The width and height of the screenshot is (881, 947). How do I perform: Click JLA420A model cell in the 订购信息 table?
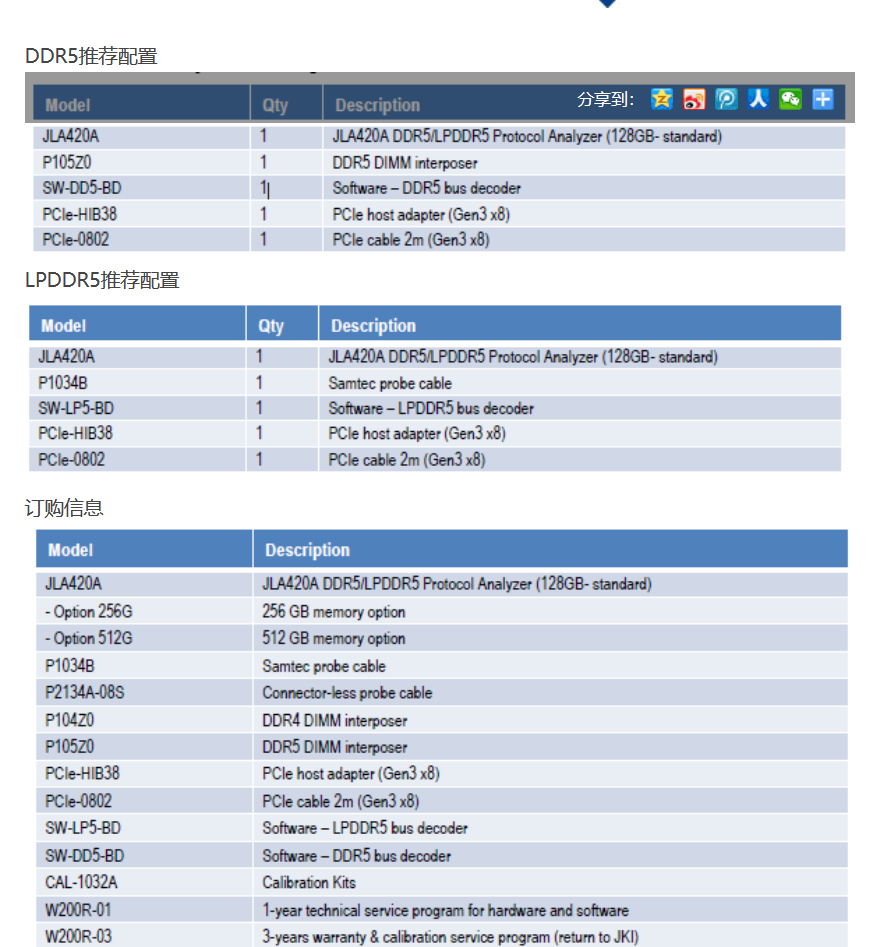click(73, 583)
